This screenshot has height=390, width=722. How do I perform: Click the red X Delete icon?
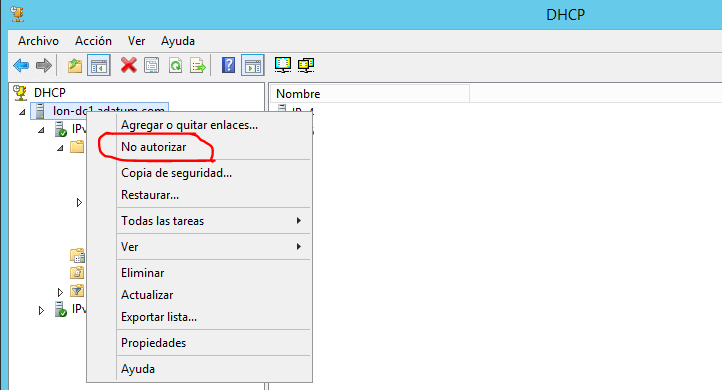coord(128,65)
